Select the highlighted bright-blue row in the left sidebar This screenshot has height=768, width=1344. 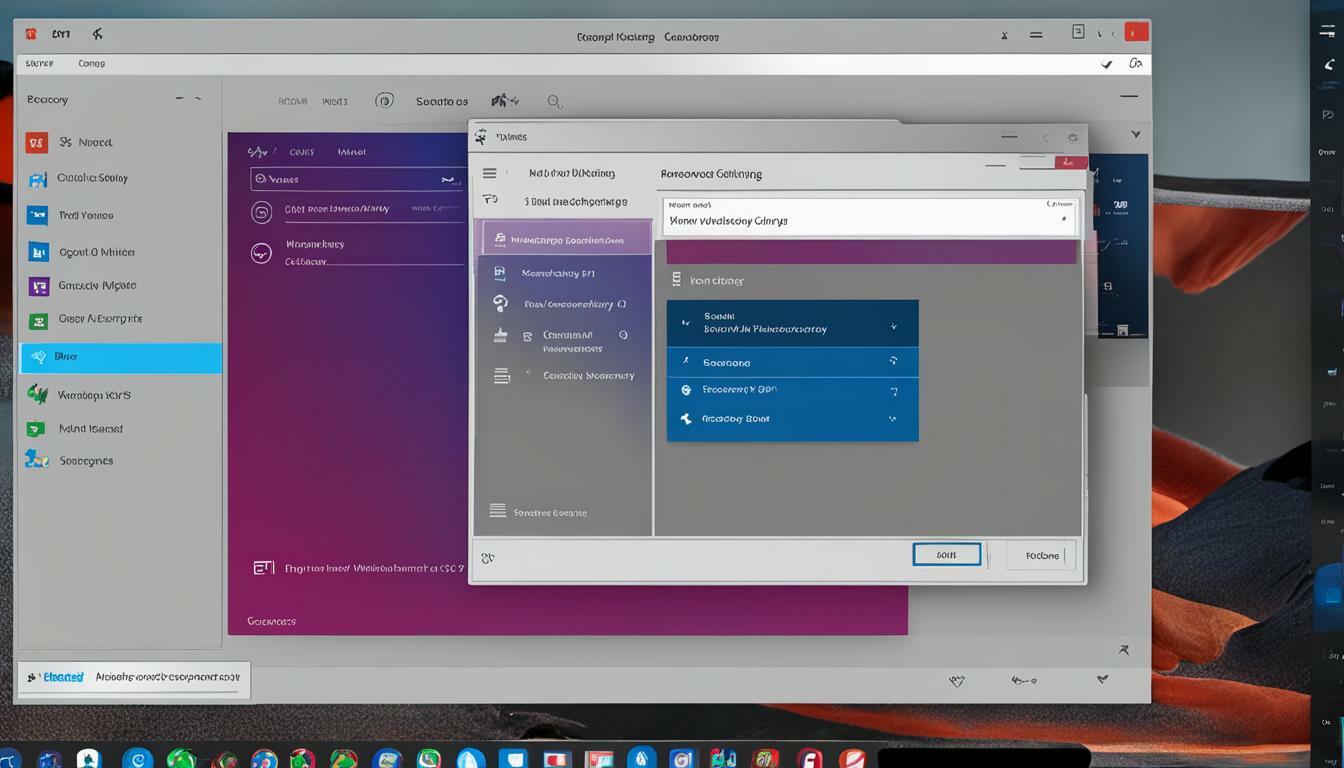(x=121, y=357)
